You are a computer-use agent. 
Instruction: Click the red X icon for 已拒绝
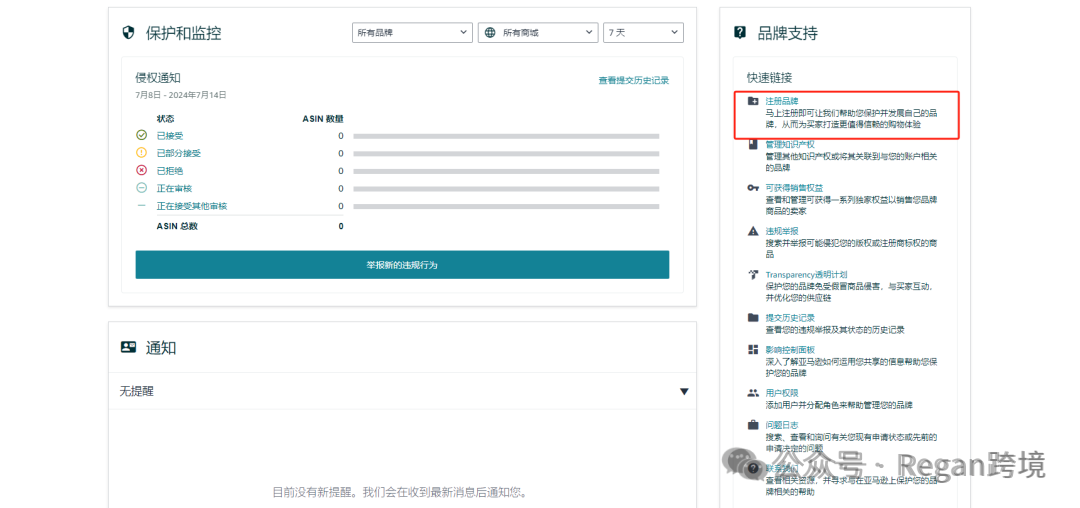point(142,170)
